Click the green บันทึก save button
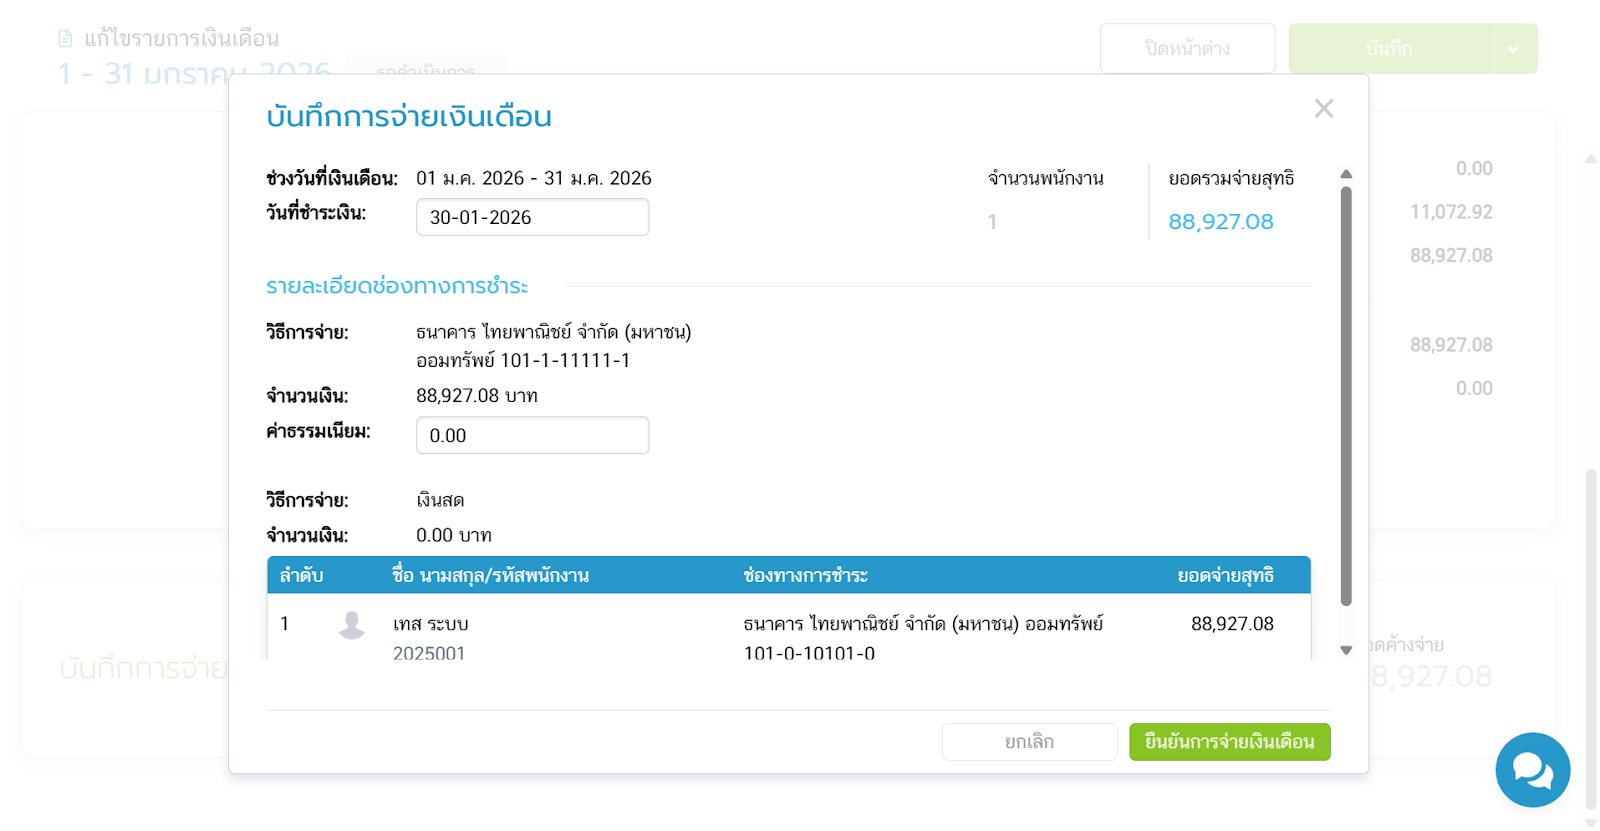 pos(1388,49)
